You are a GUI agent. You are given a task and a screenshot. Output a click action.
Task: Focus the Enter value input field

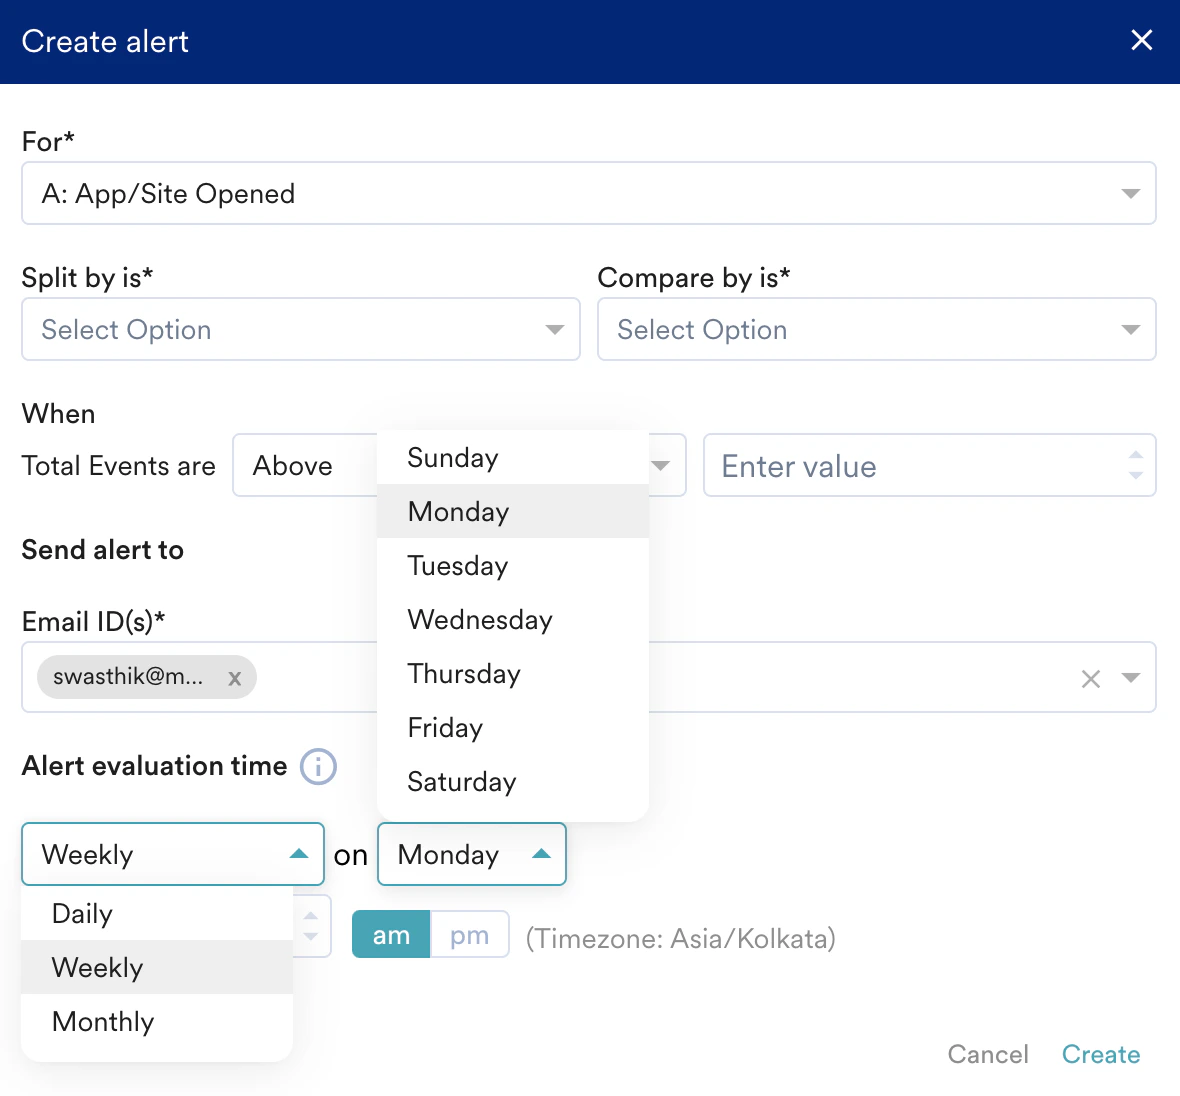(910, 466)
